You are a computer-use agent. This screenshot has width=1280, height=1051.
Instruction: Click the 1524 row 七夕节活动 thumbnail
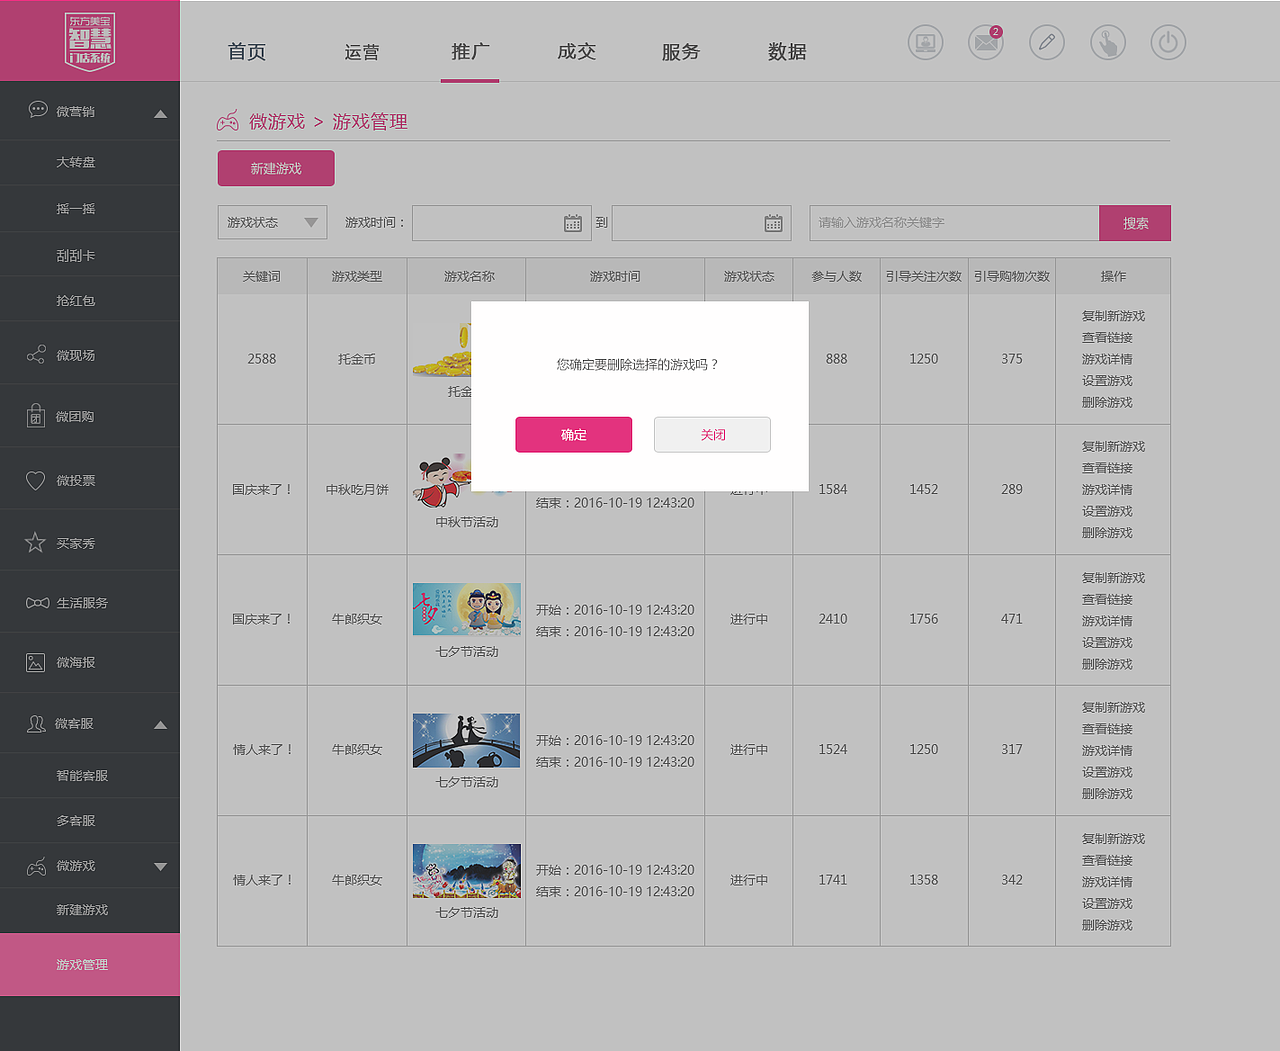point(467,740)
